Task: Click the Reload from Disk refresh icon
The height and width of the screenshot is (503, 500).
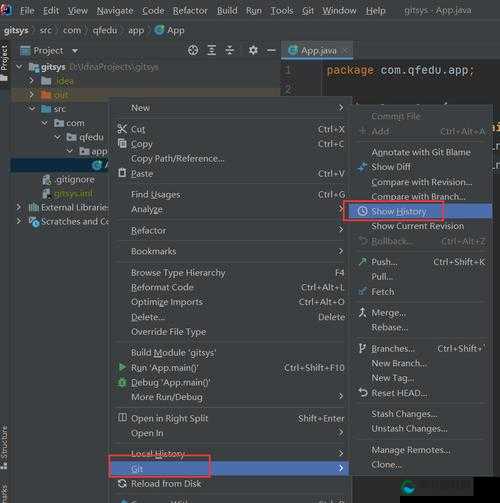Action: point(122,483)
